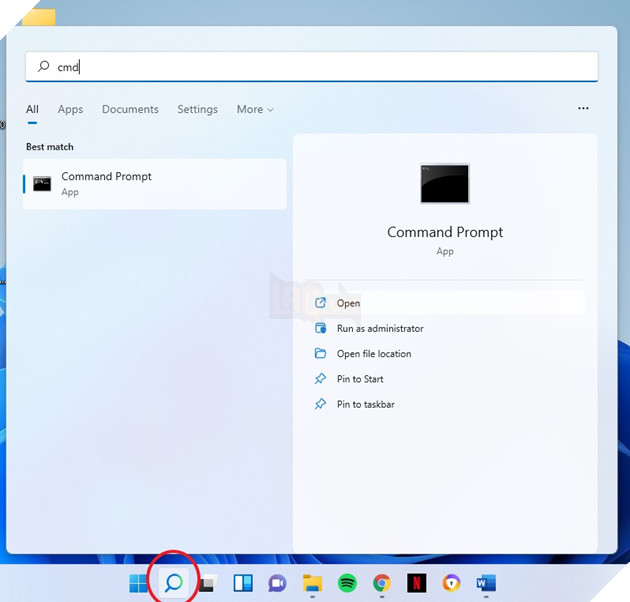
Task: Click Open in the Command Prompt panel
Action: click(447, 303)
